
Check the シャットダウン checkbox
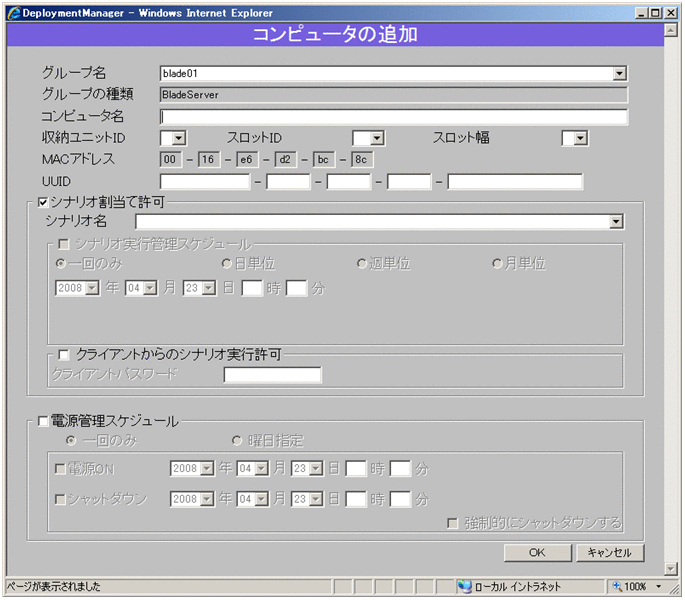click(x=60, y=499)
